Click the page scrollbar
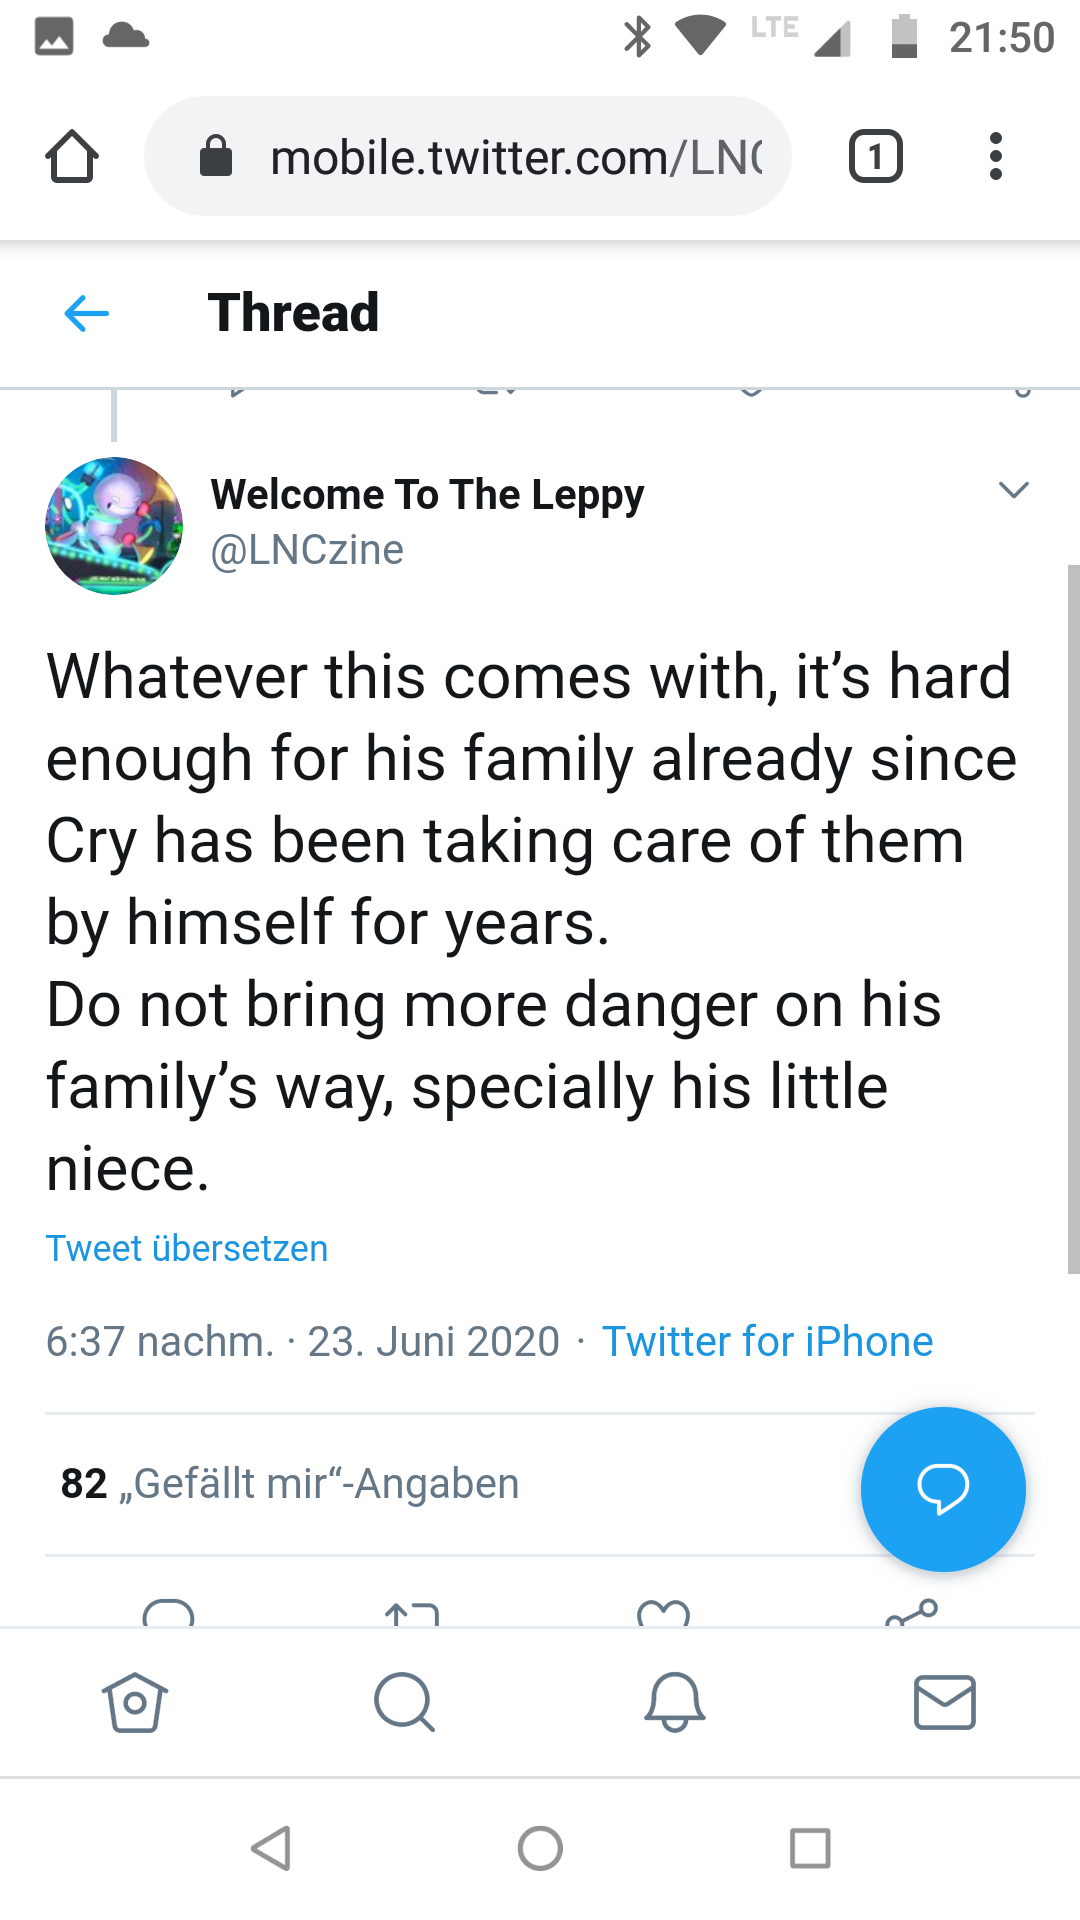This screenshot has width=1080, height=1920. [1073, 920]
